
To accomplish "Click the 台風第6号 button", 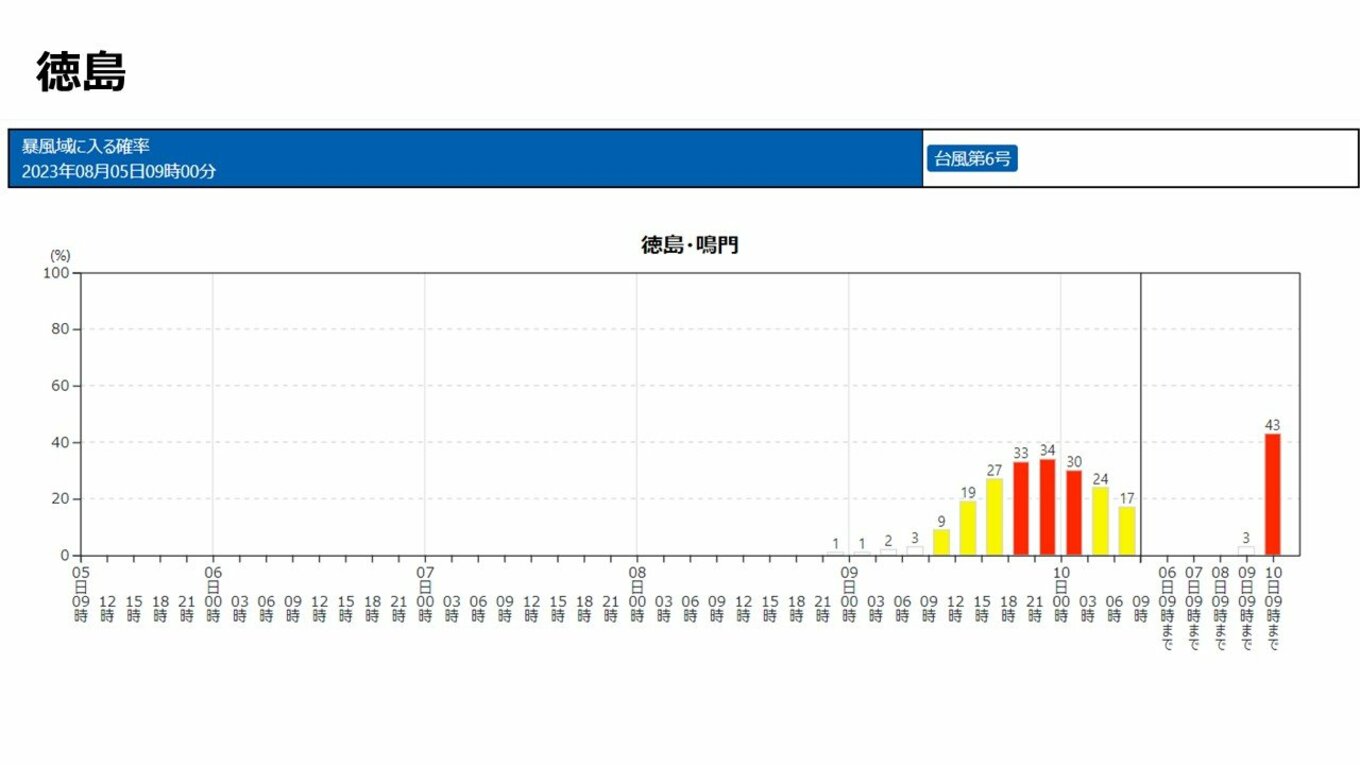I will pyautogui.click(x=971, y=158).
